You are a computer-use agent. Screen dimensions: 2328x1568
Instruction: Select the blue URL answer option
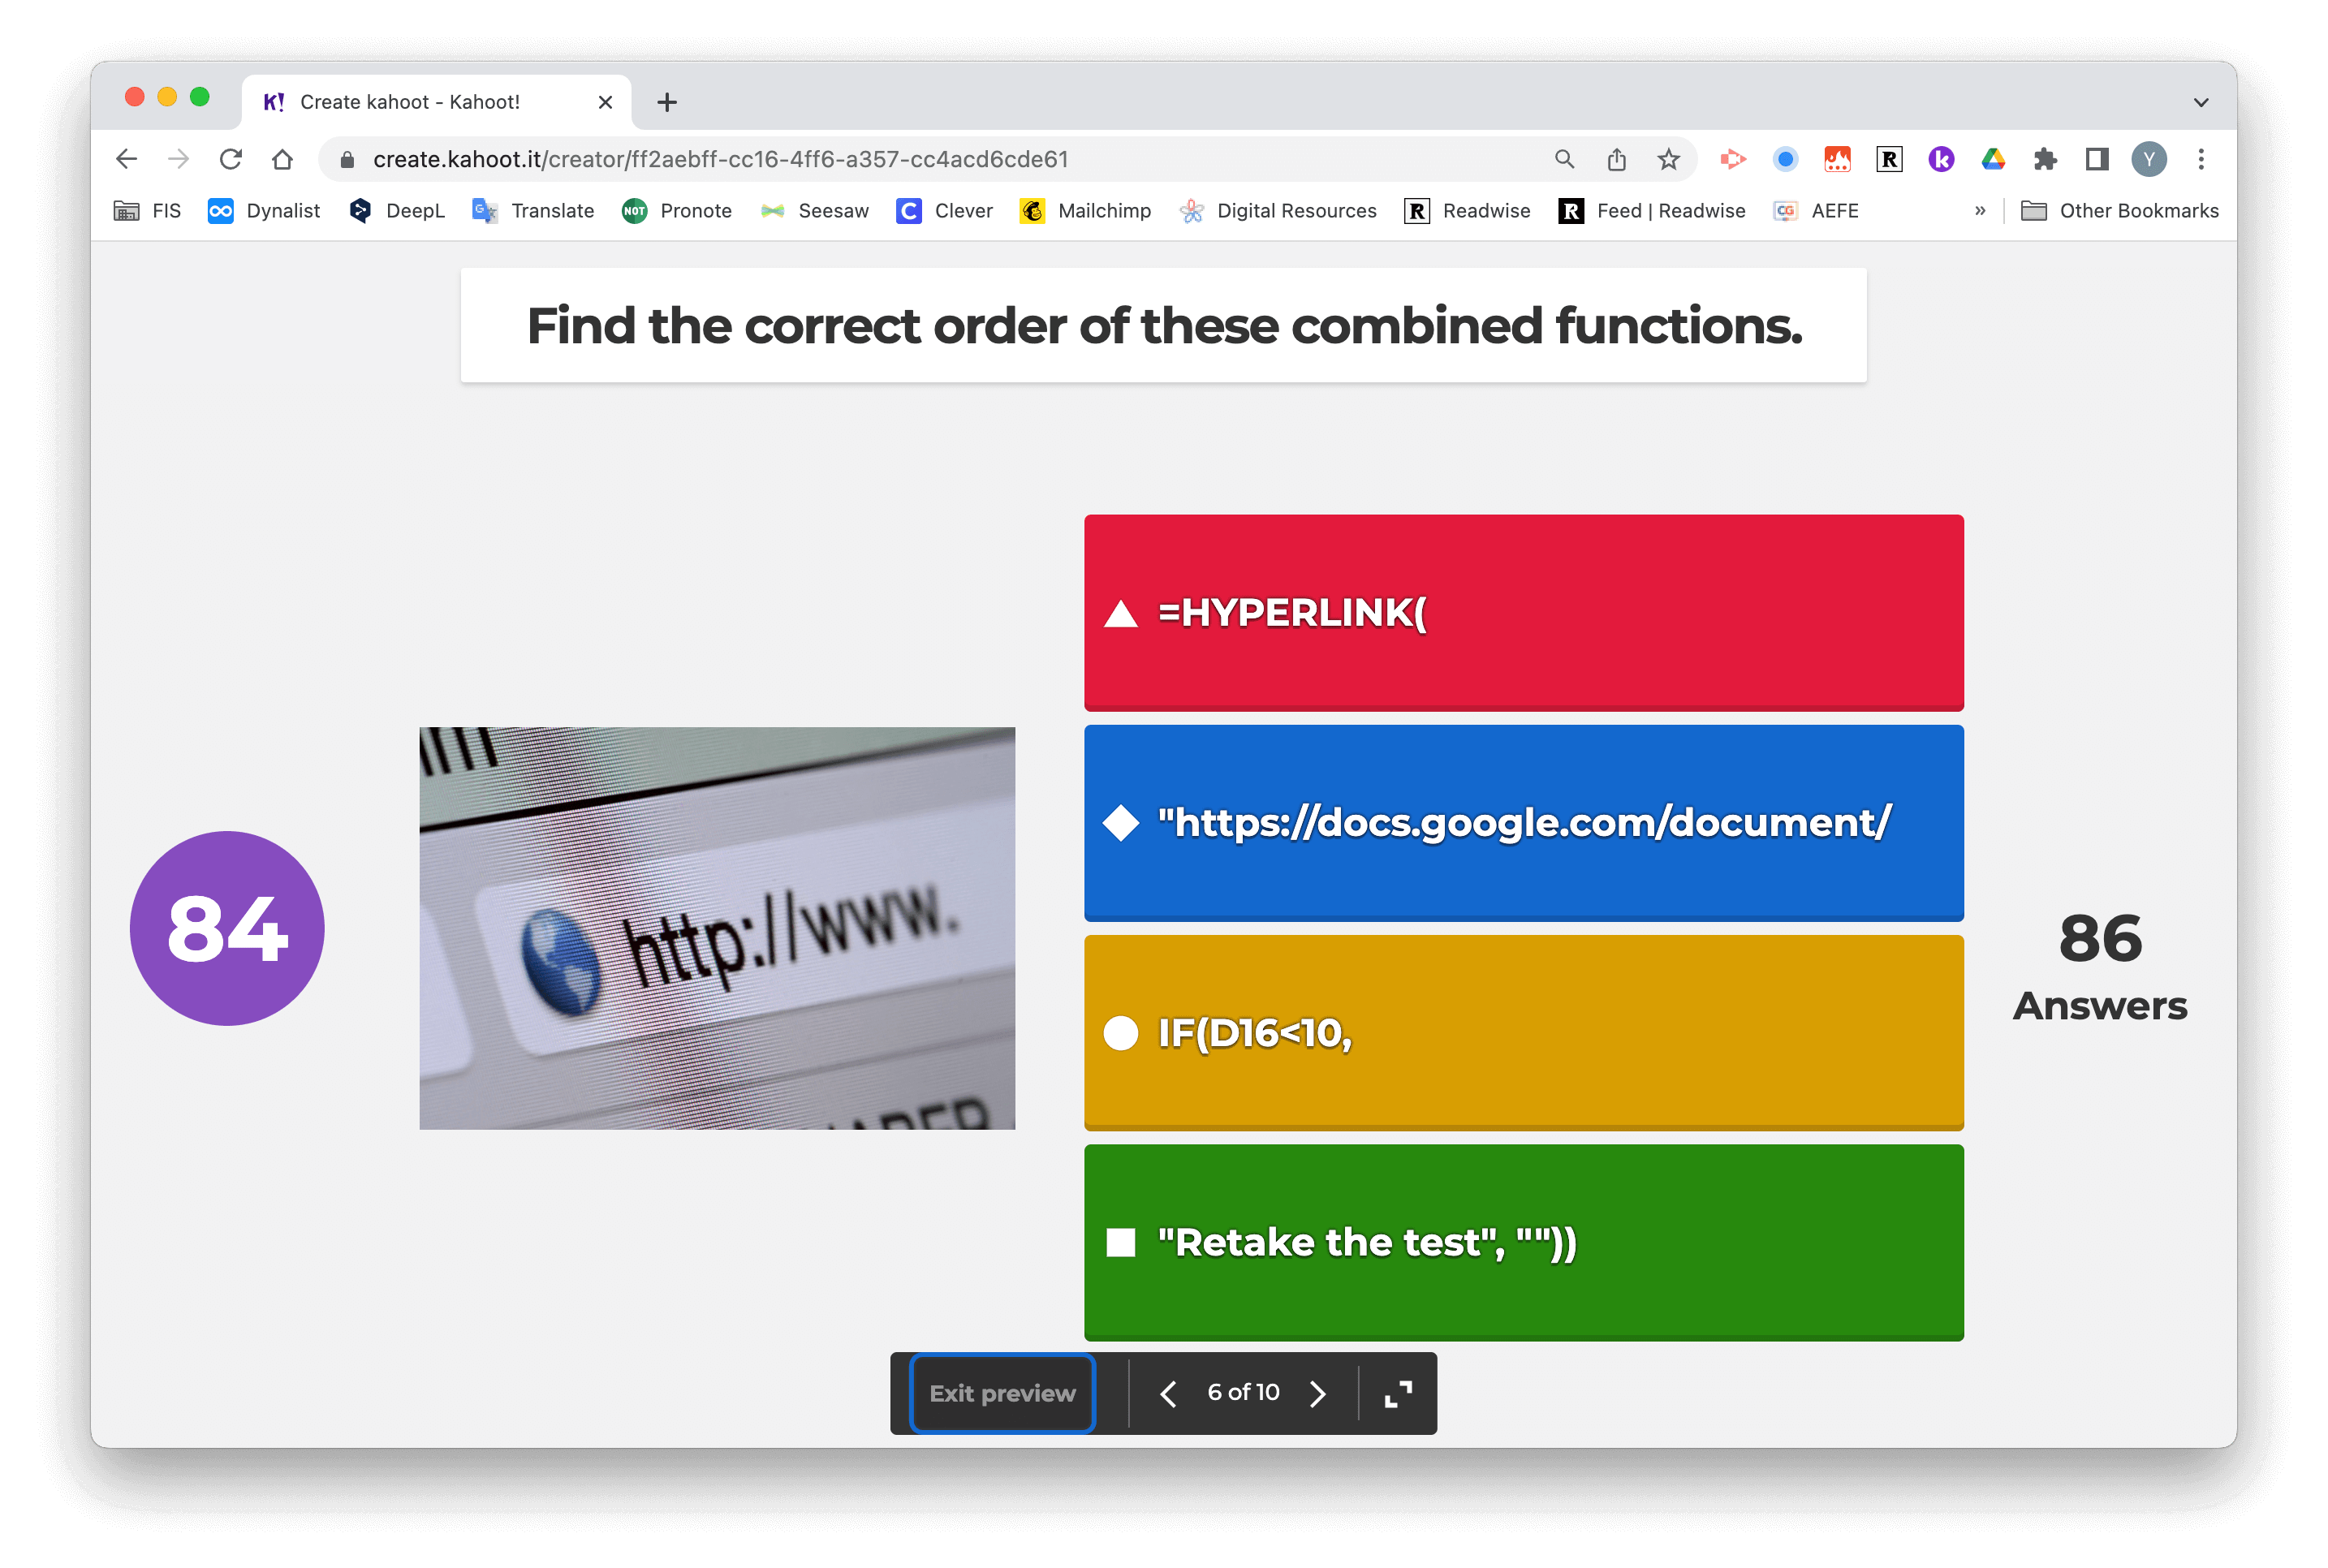click(x=1521, y=822)
